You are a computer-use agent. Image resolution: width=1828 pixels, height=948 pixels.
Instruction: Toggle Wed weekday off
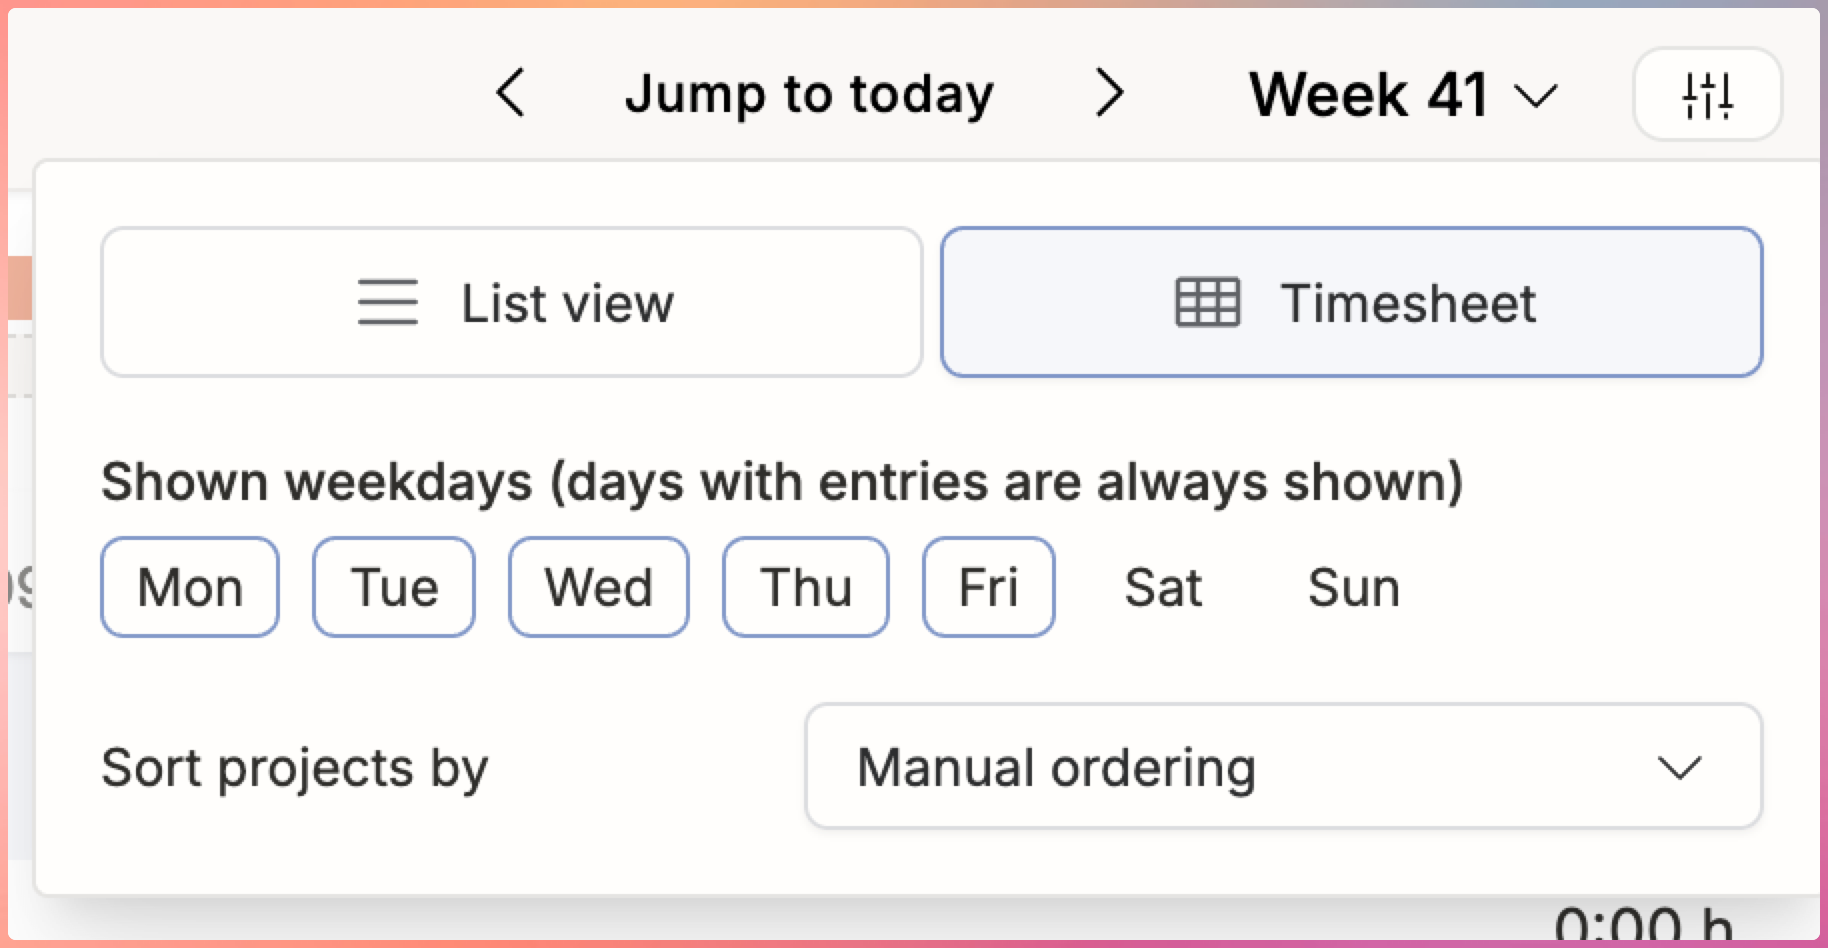[x=599, y=587]
